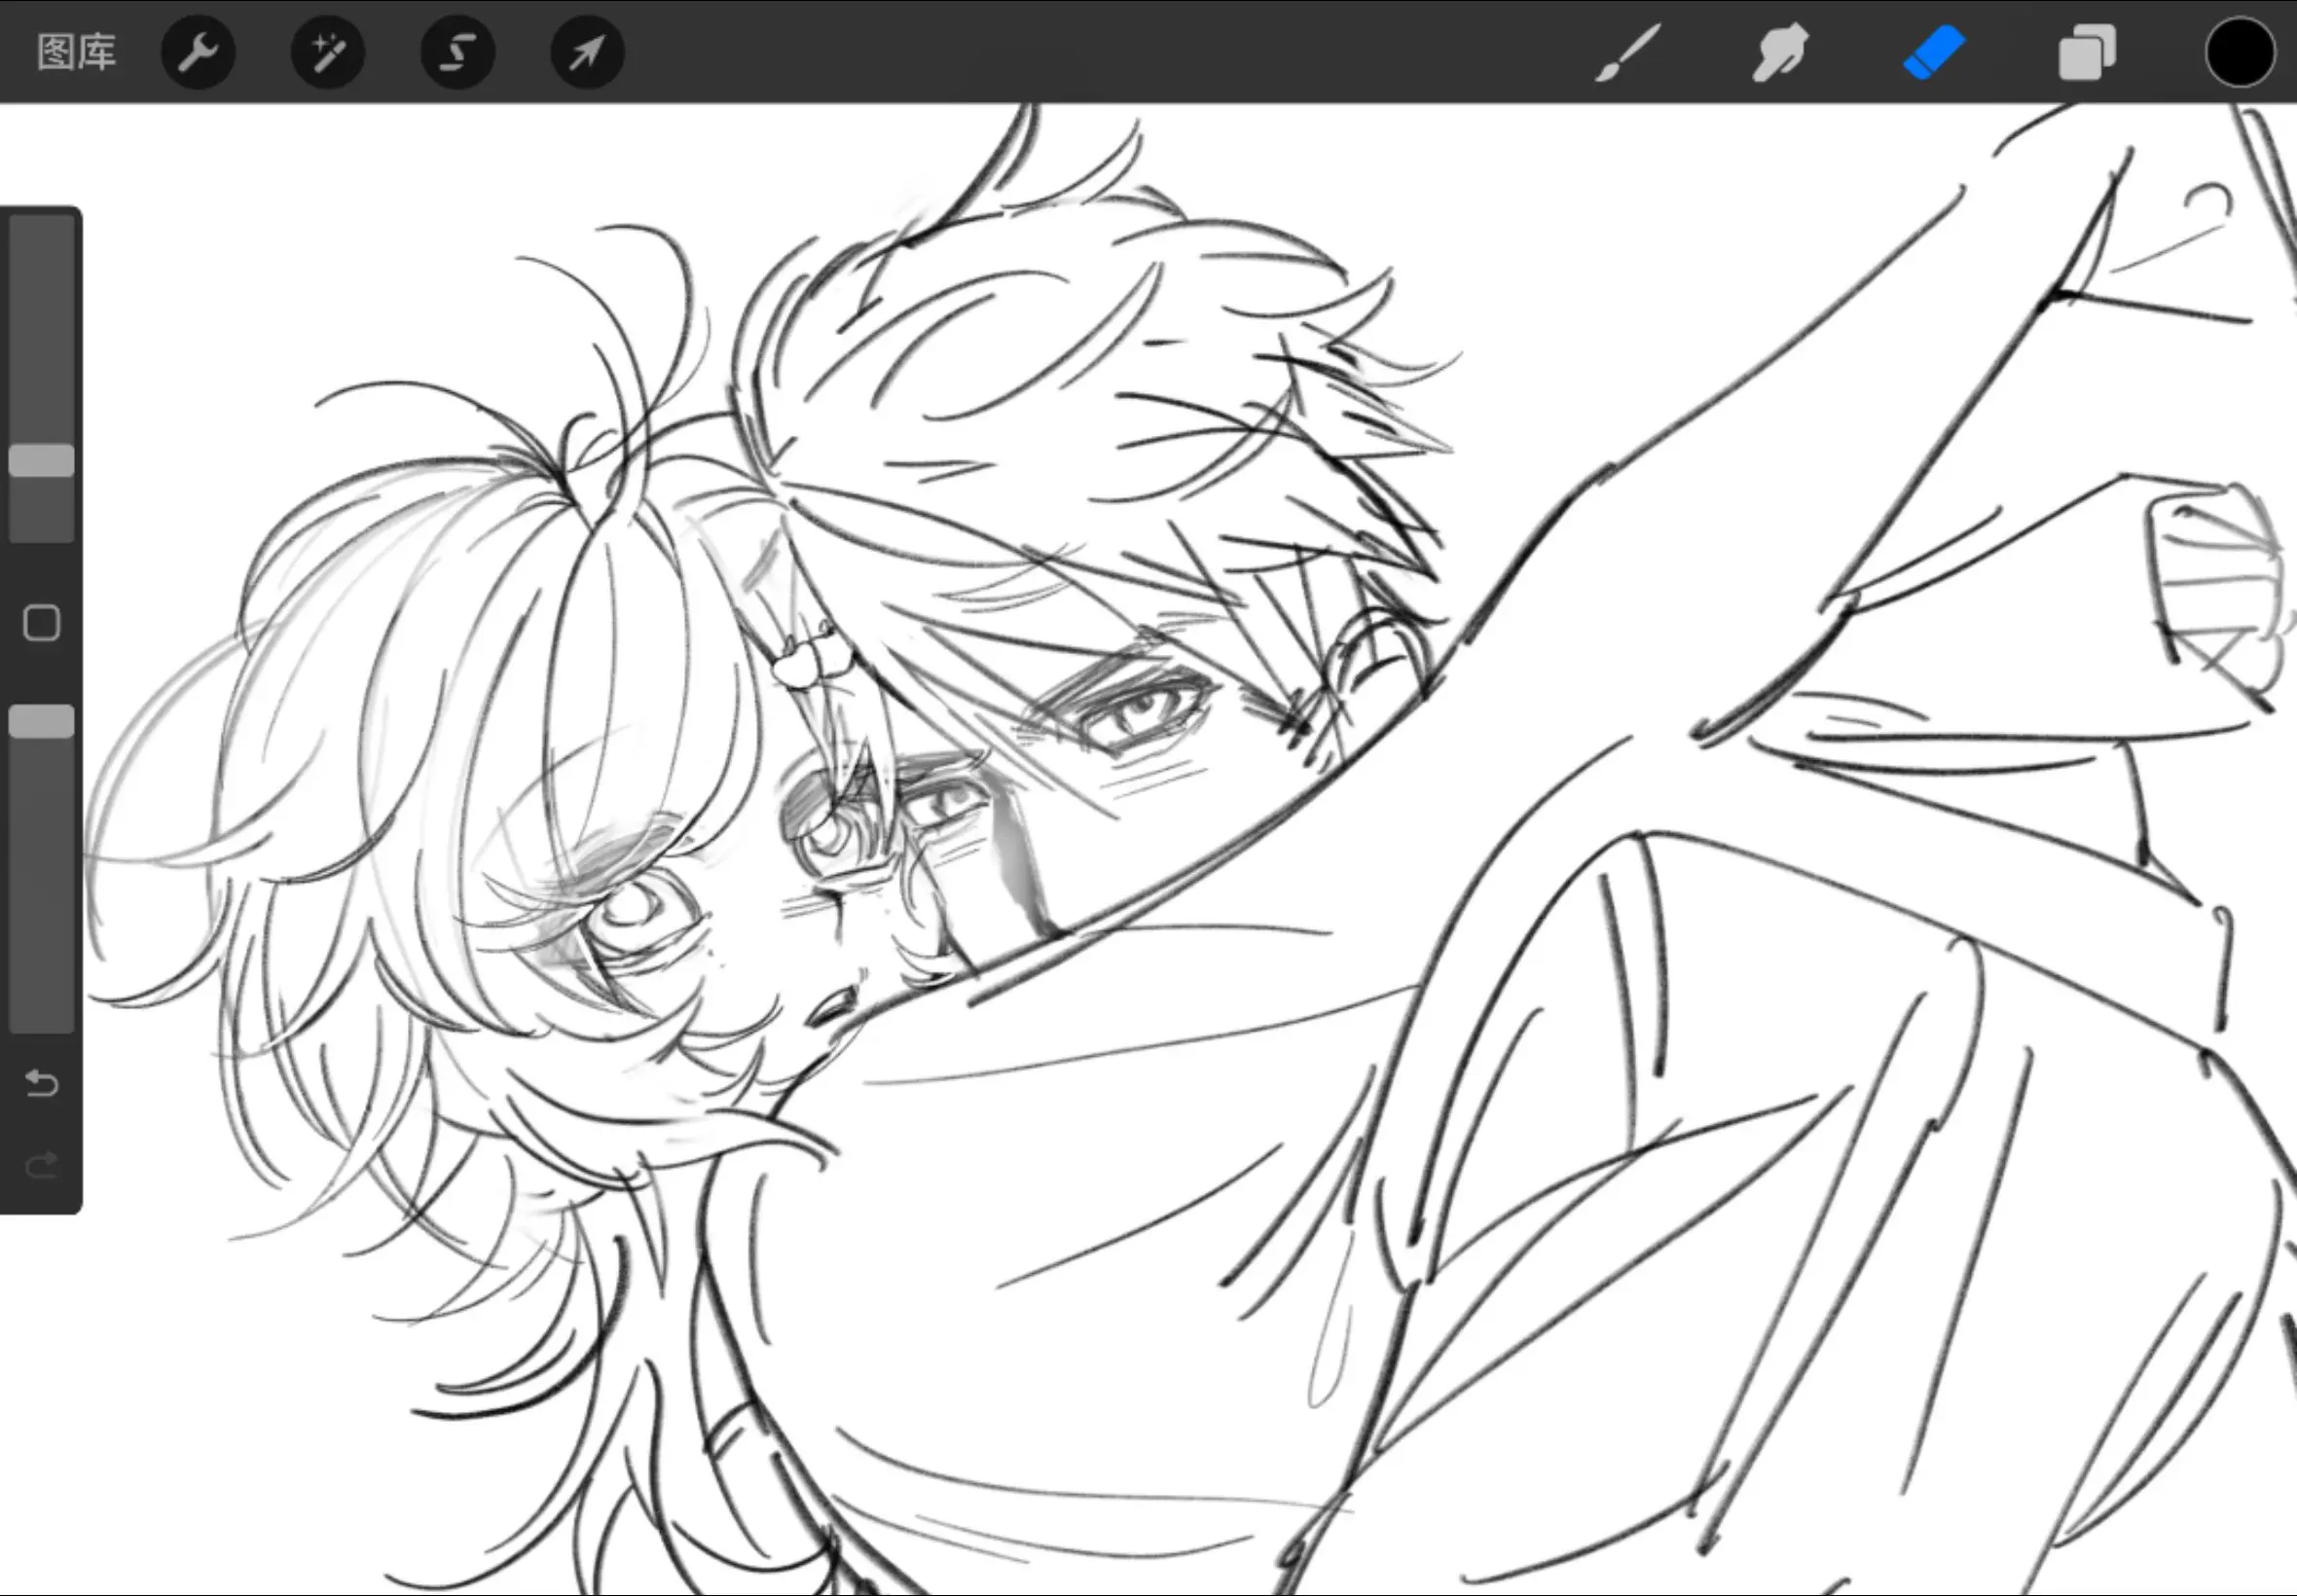
Task: Open the Layers panel icon
Action: [x=2087, y=52]
